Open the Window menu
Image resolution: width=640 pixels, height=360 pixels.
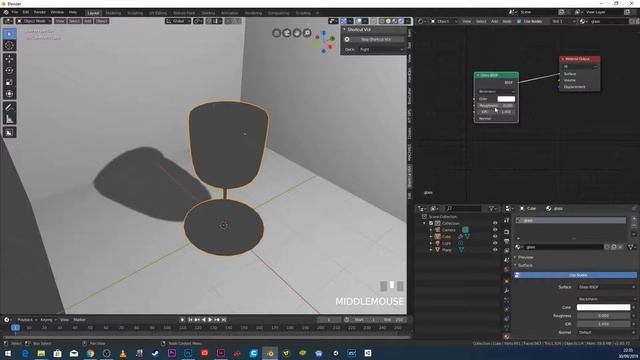(x=57, y=12)
